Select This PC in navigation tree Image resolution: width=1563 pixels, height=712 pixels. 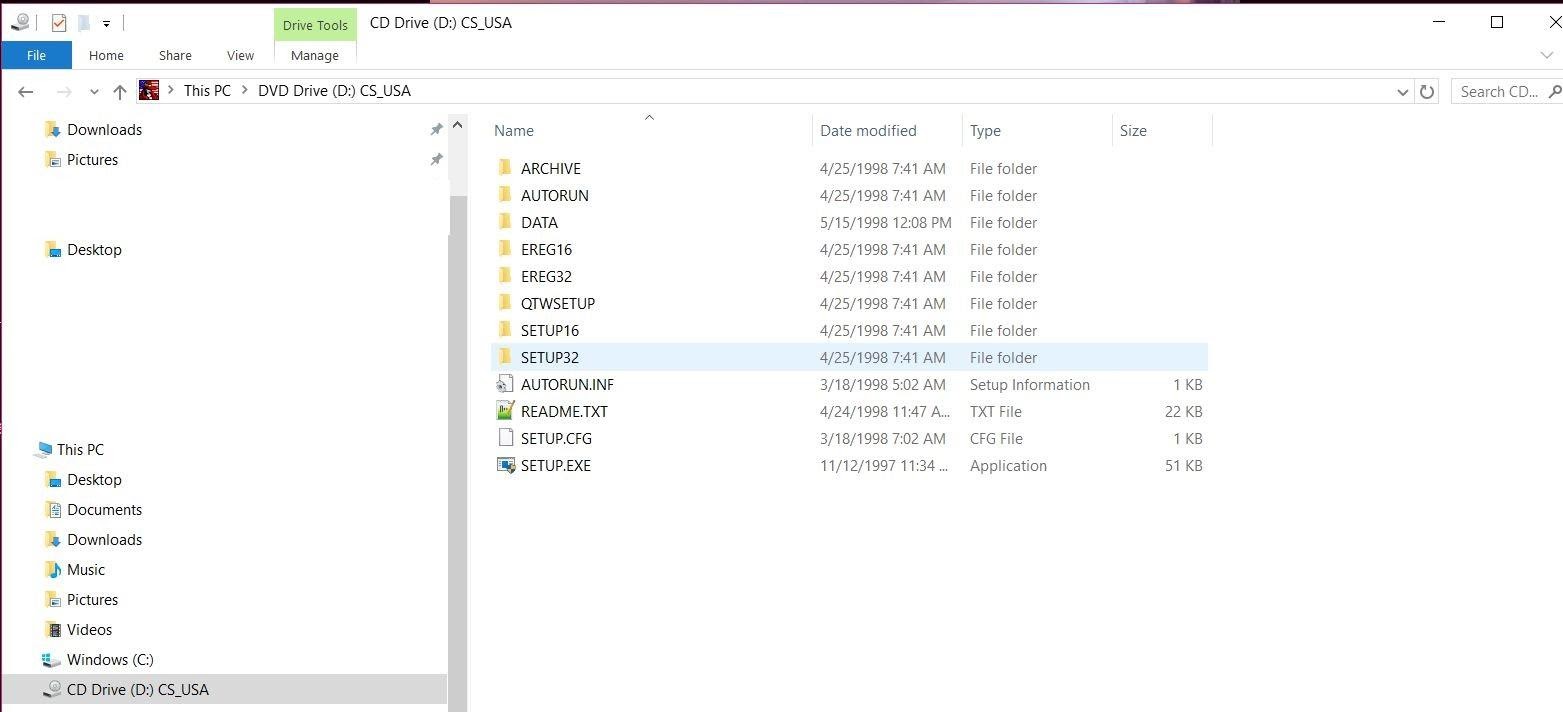click(x=80, y=450)
